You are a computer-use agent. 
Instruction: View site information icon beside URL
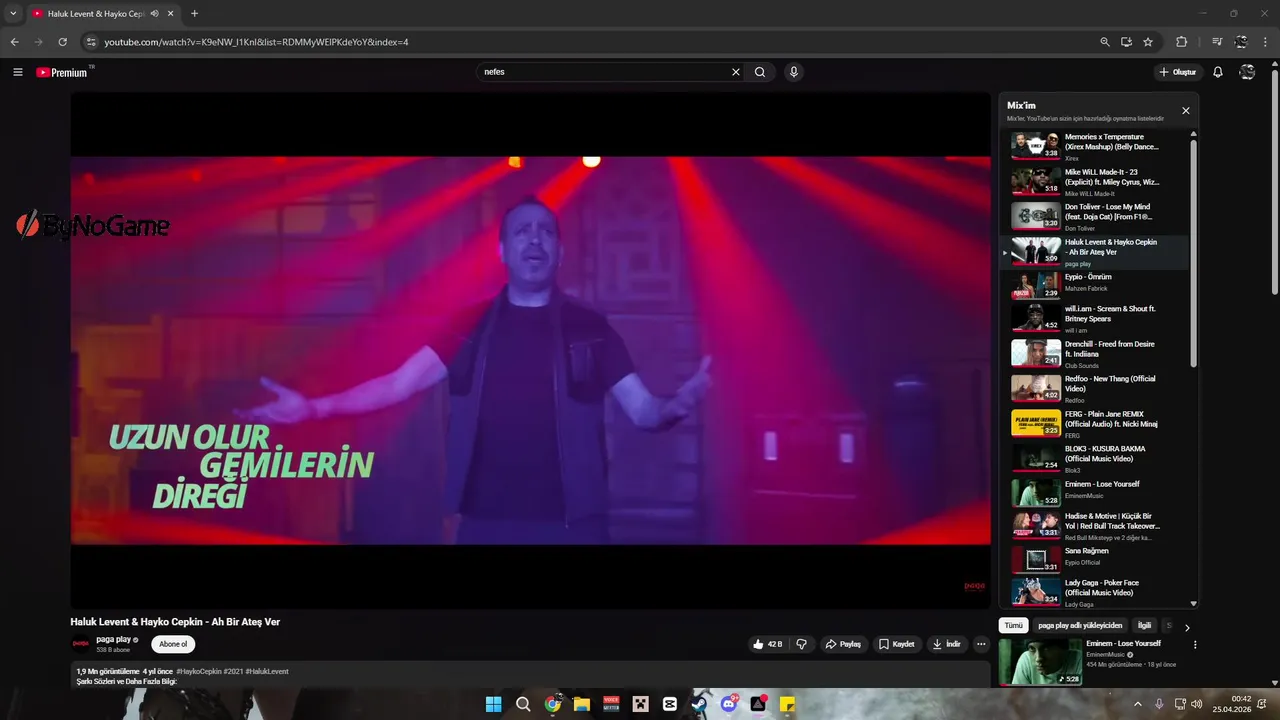[x=91, y=42]
